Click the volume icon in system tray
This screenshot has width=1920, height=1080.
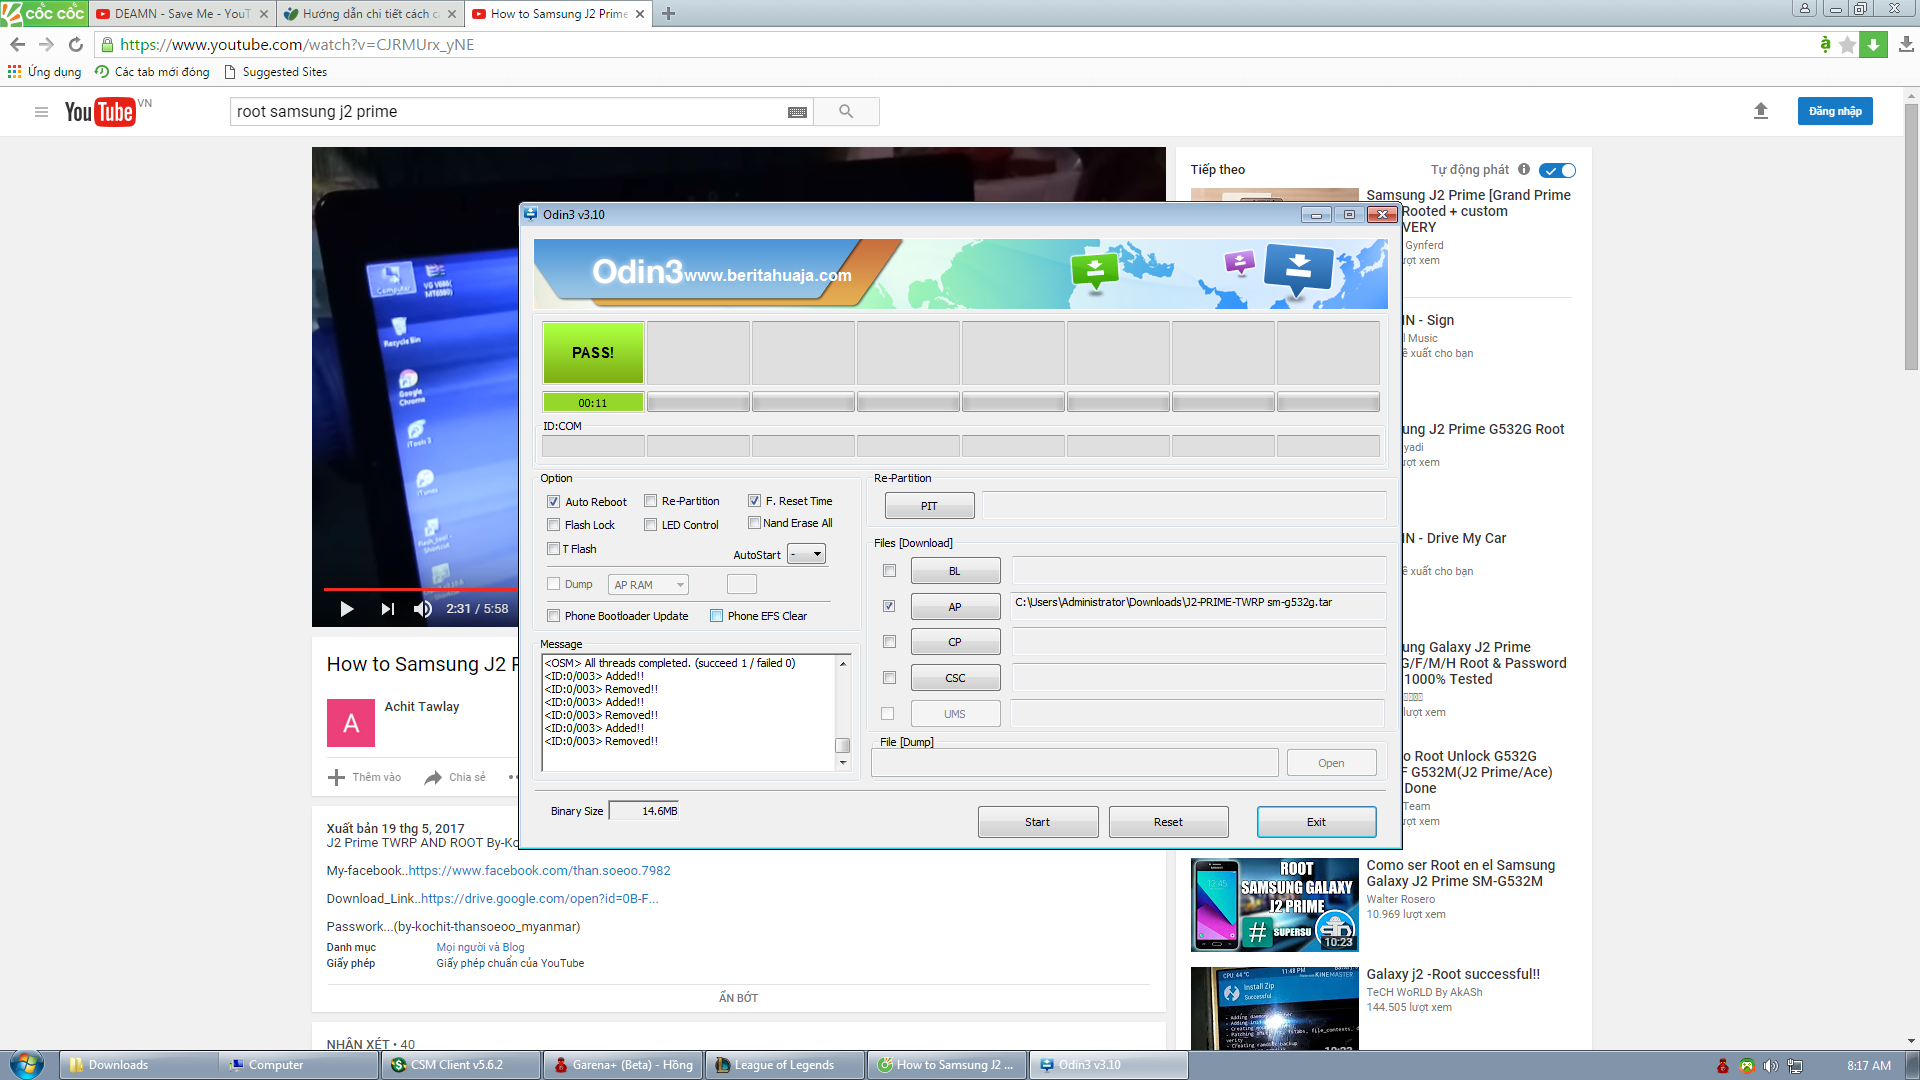click(1771, 1066)
